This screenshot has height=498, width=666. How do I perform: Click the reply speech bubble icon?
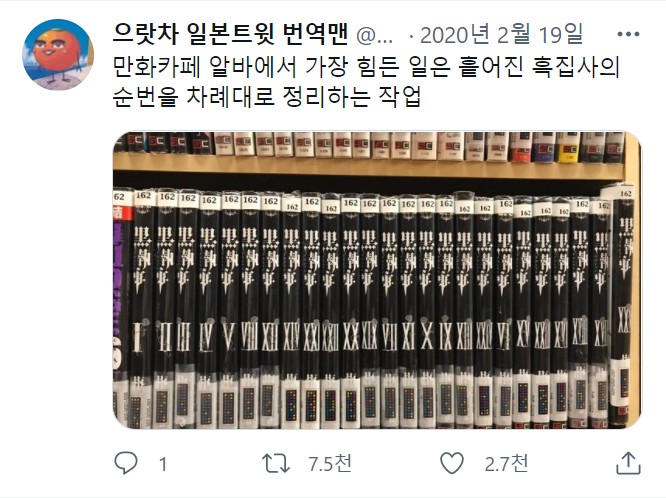pos(126,463)
